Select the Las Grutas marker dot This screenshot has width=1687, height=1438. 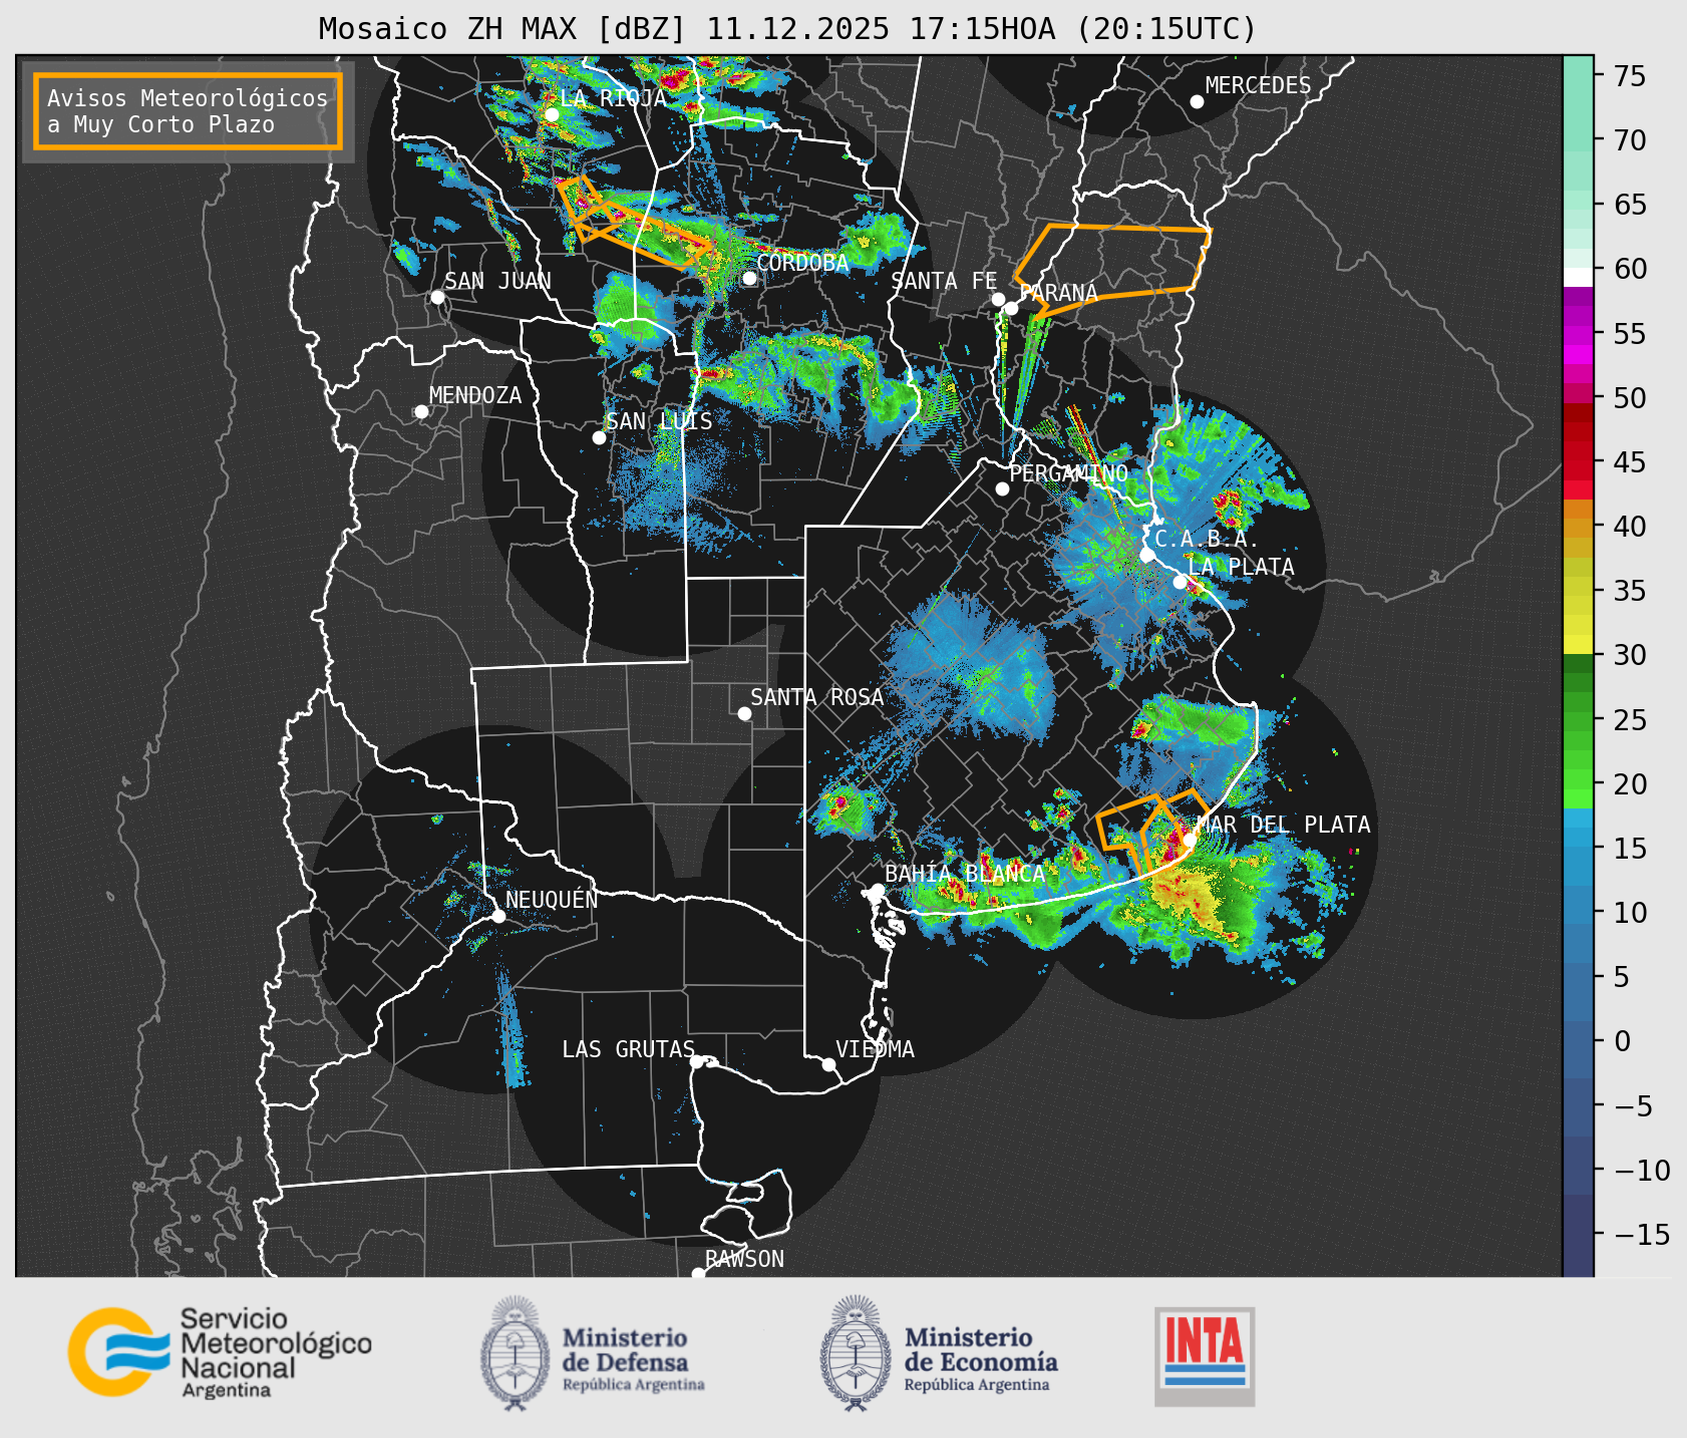coord(697,1061)
